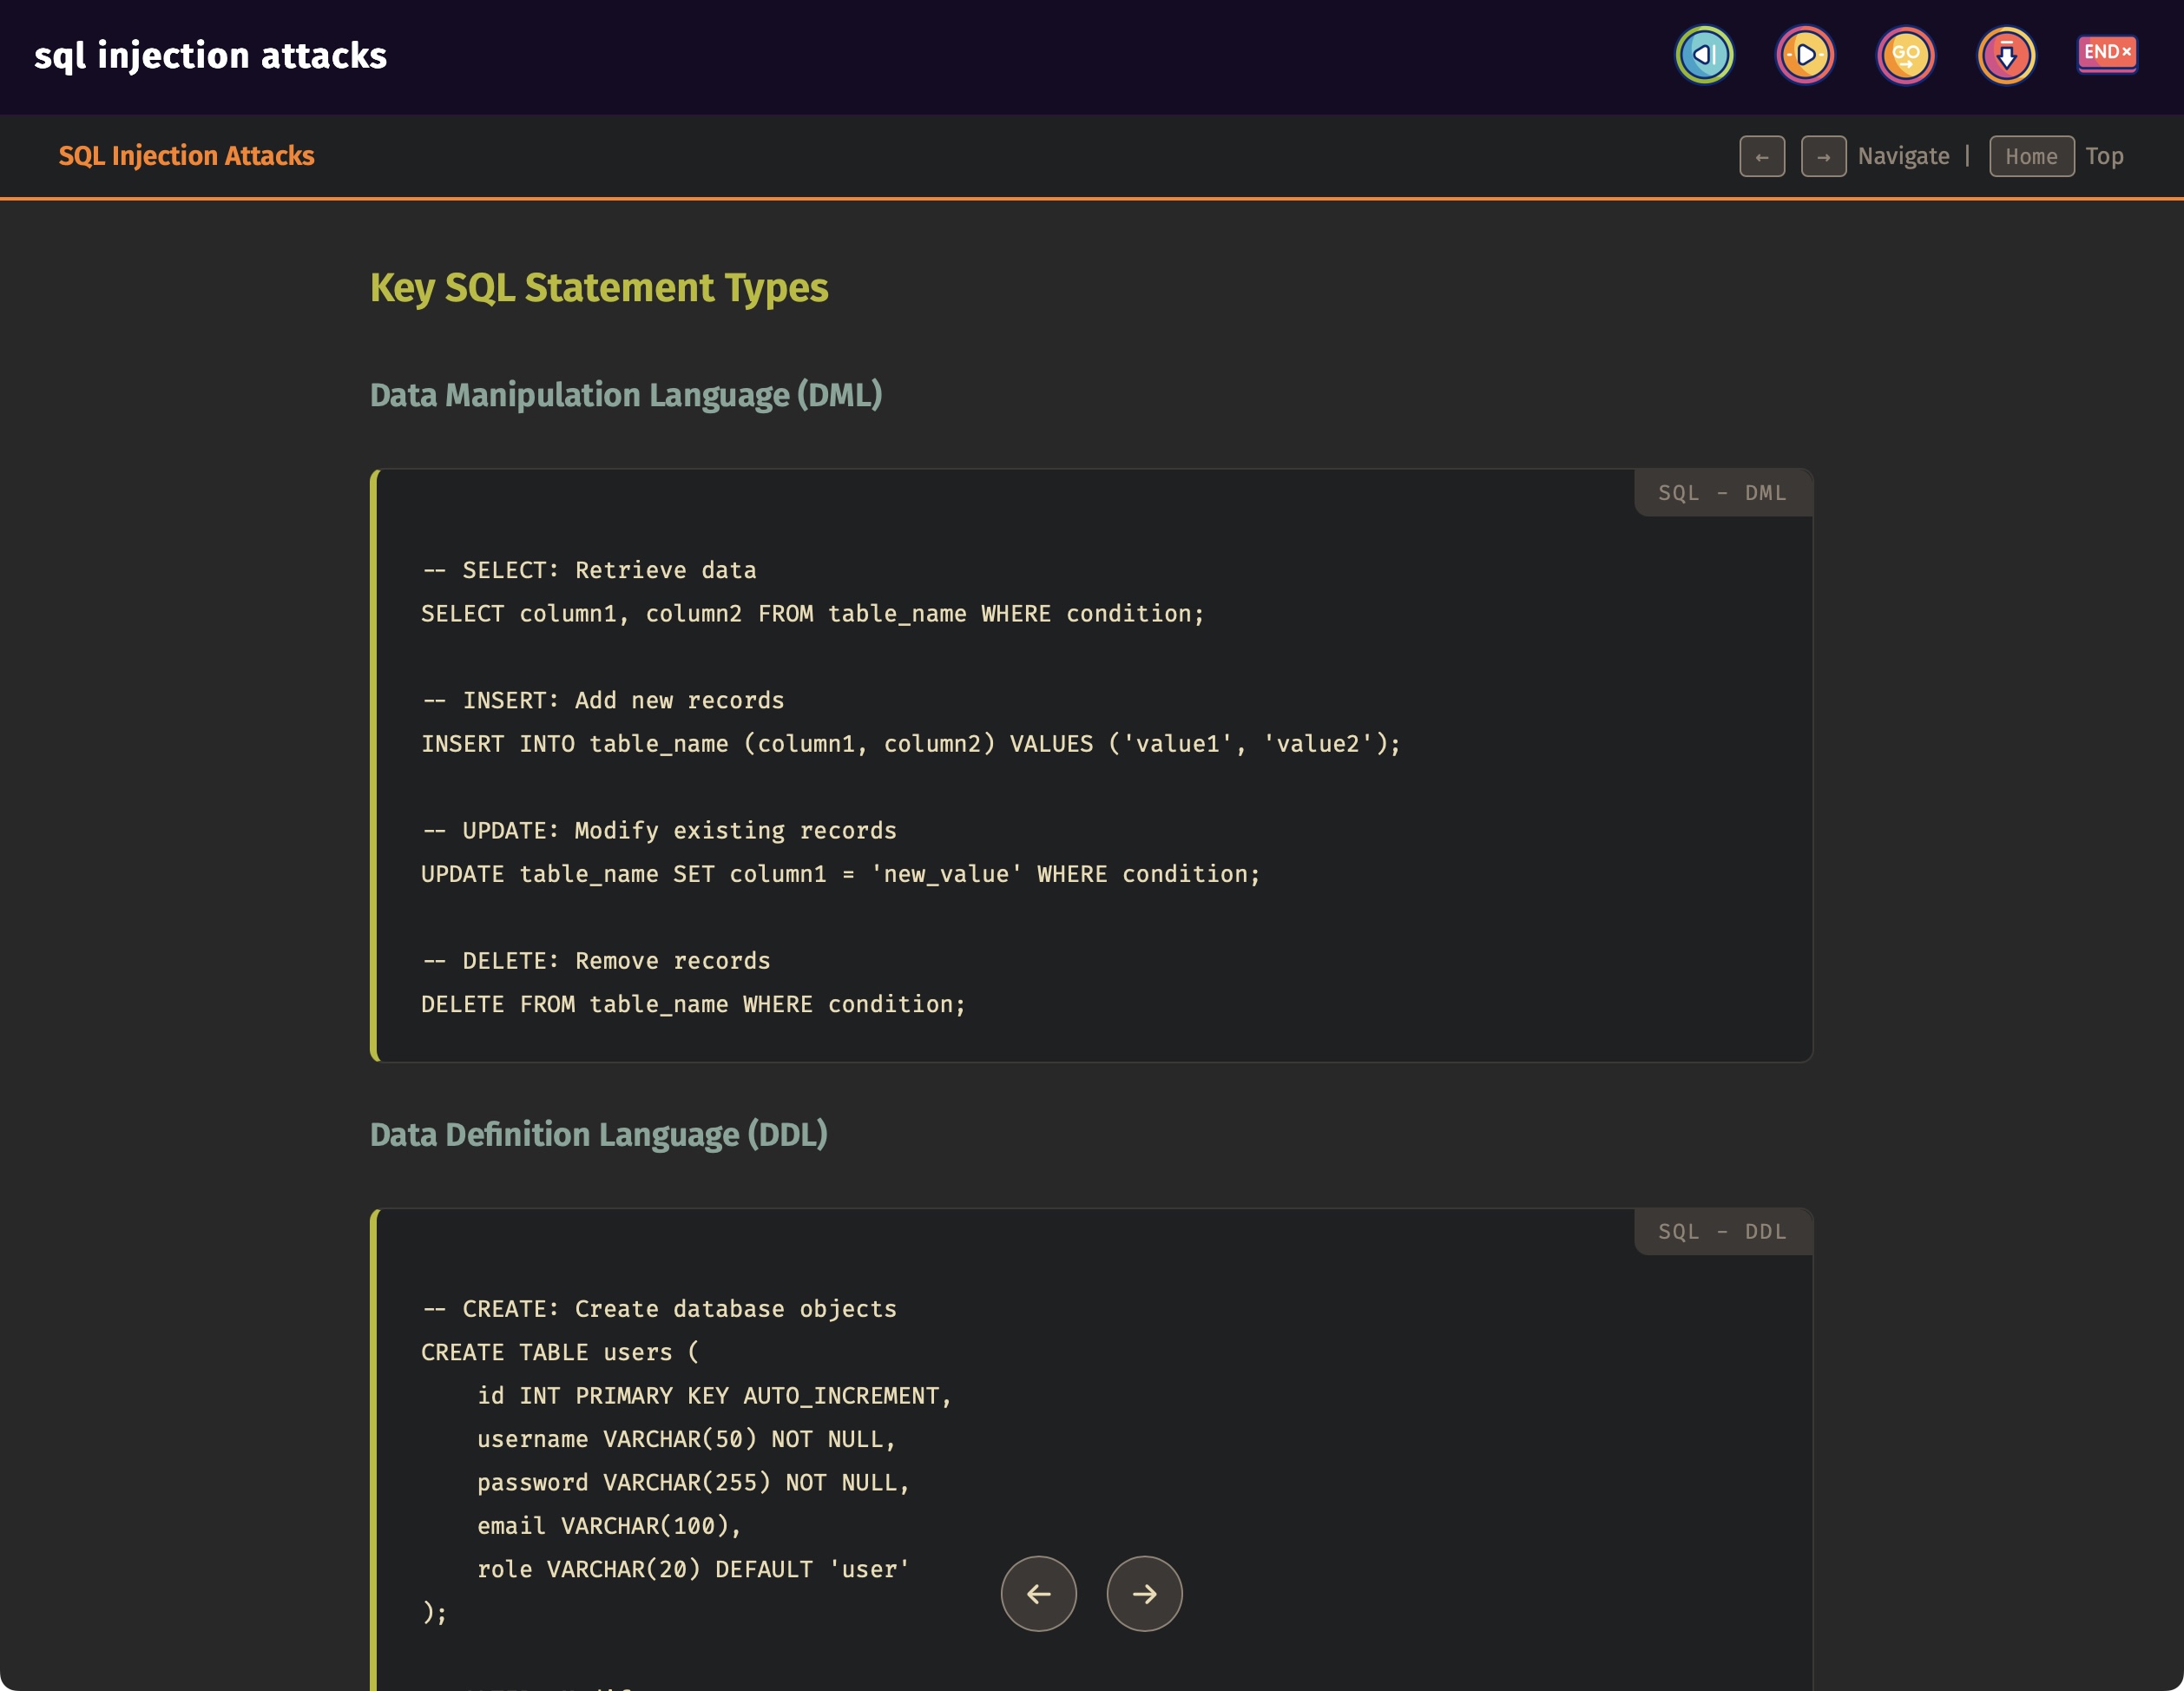Click the CREATE TABLE users line
2184x1691 pixels.
[560, 1352]
